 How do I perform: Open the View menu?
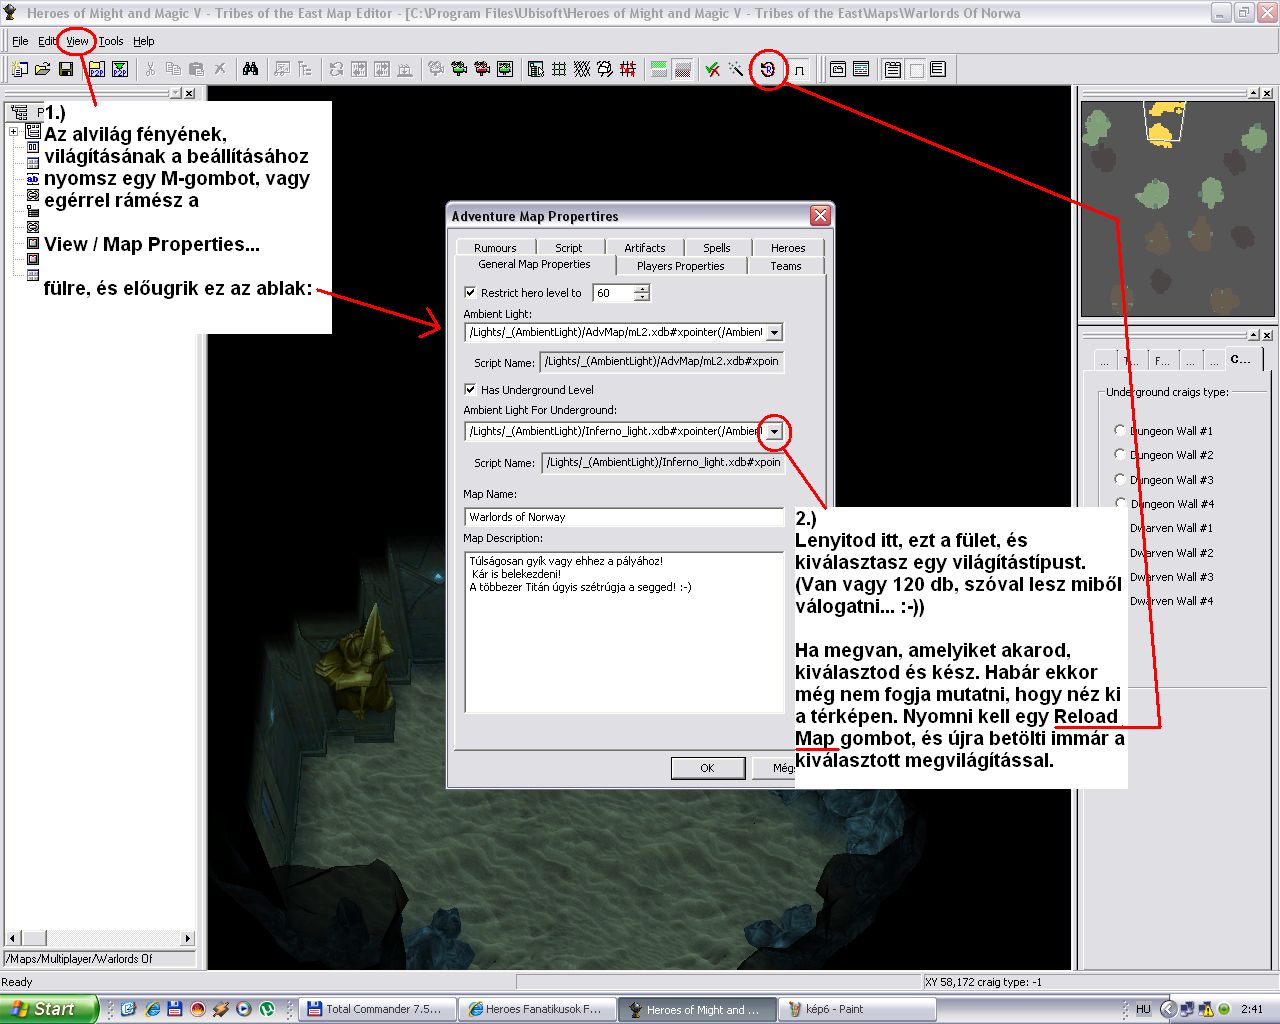click(x=77, y=41)
